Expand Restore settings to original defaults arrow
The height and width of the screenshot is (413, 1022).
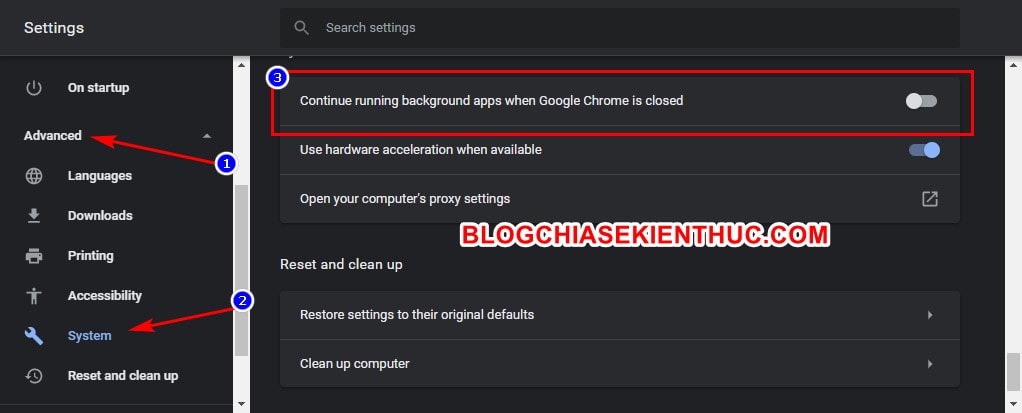(930, 315)
